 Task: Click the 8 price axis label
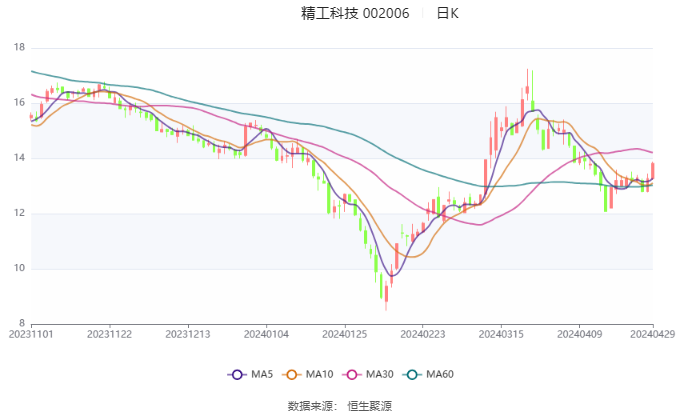coord(22,323)
